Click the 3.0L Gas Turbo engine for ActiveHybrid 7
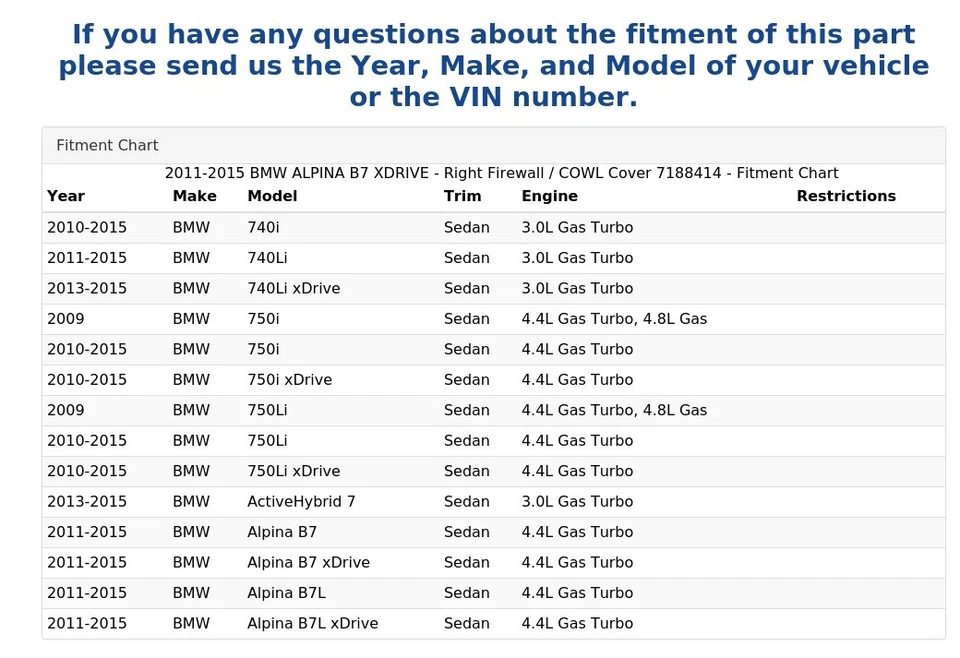The height and width of the screenshot is (658, 960). pos(577,502)
